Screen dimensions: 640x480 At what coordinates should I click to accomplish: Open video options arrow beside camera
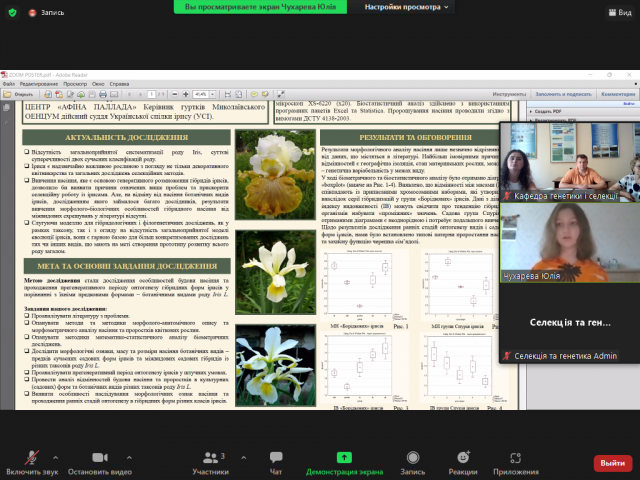click(x=129, y=458)
